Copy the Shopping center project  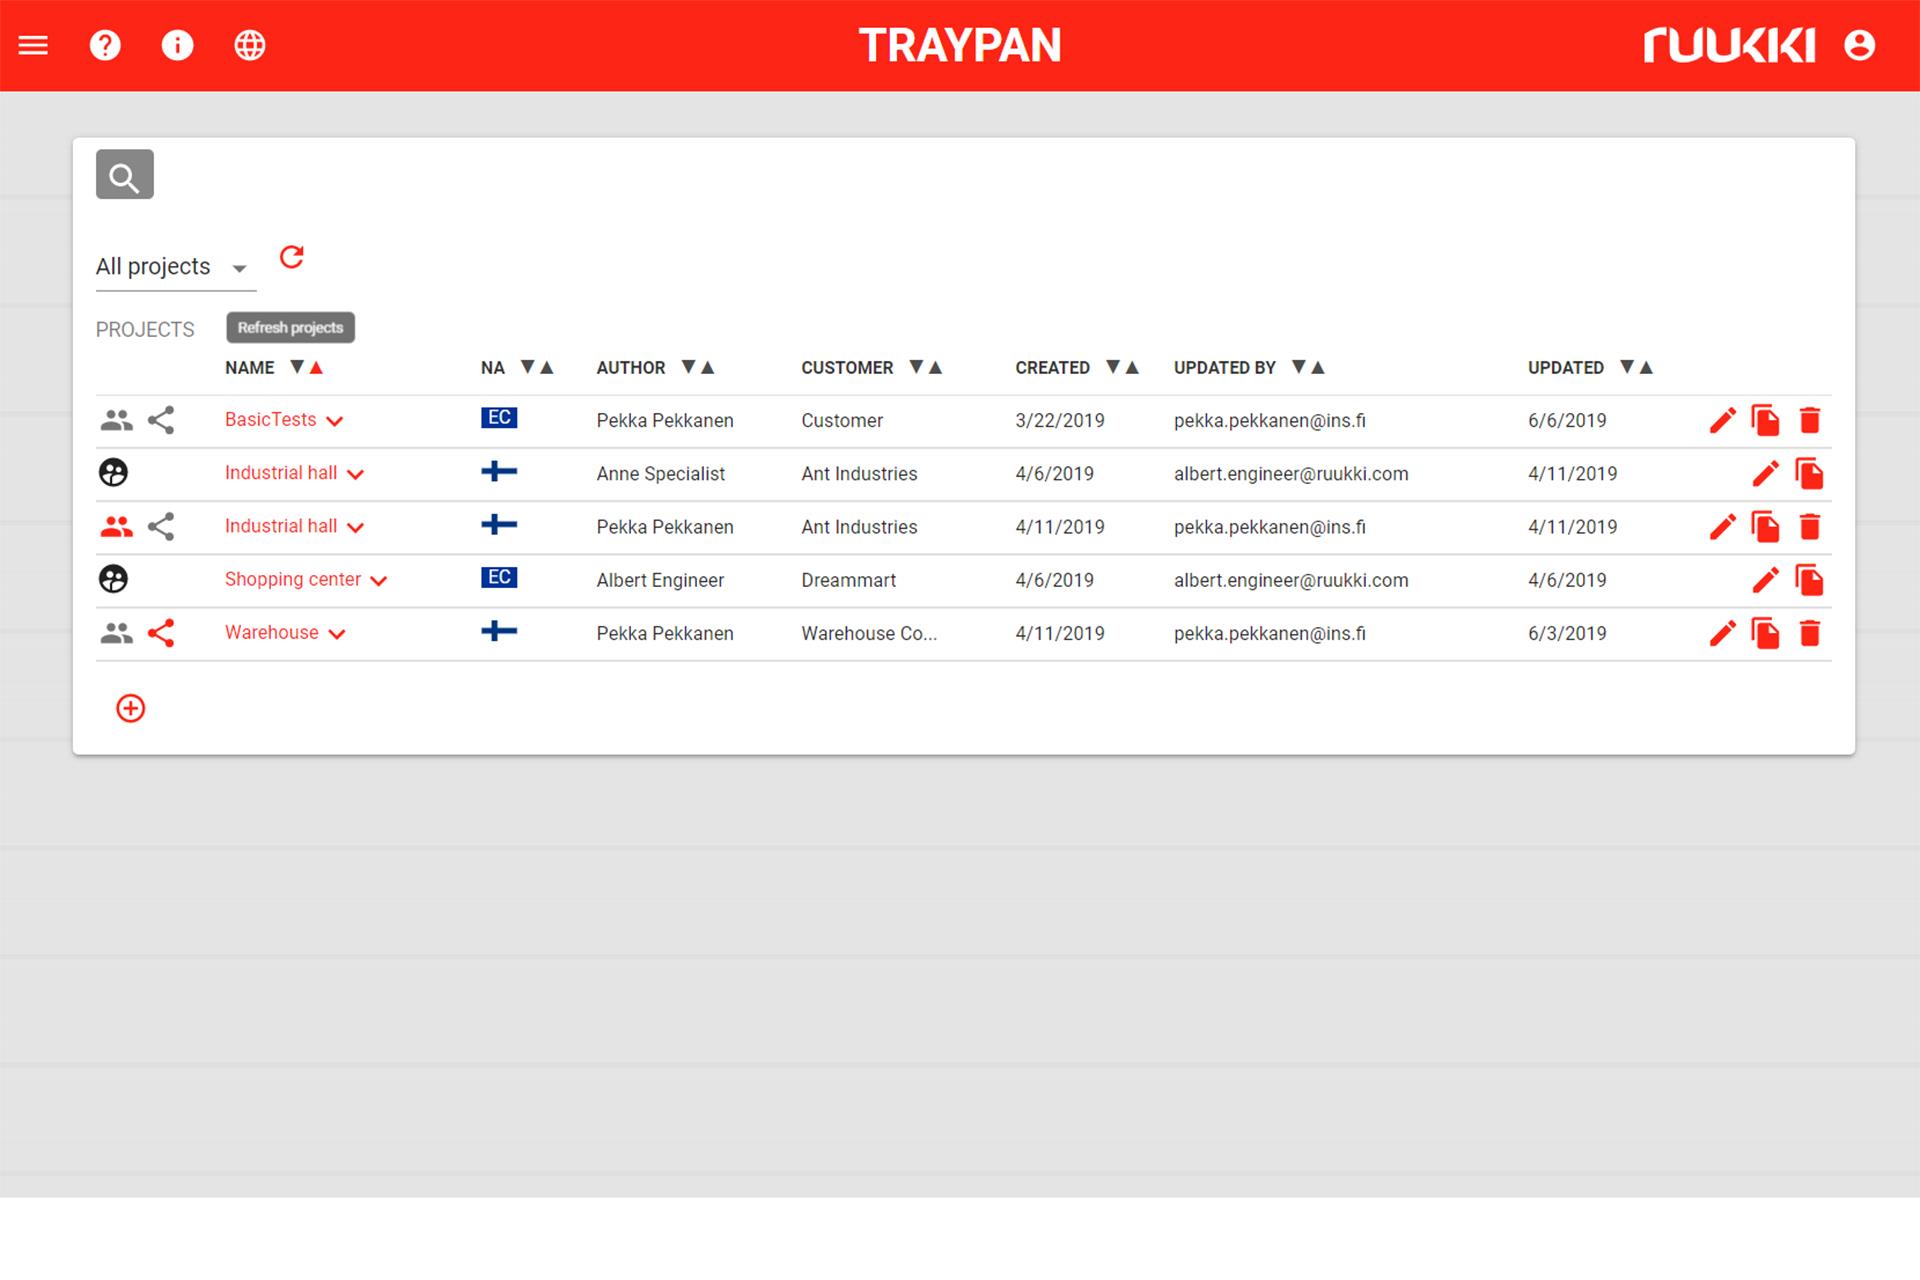click(1810, 579)
